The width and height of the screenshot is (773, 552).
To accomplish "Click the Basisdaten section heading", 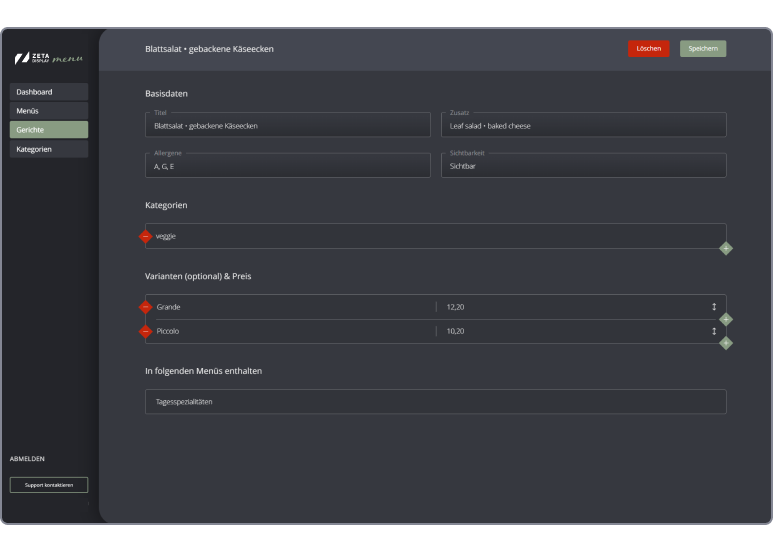I will point(166,94).
